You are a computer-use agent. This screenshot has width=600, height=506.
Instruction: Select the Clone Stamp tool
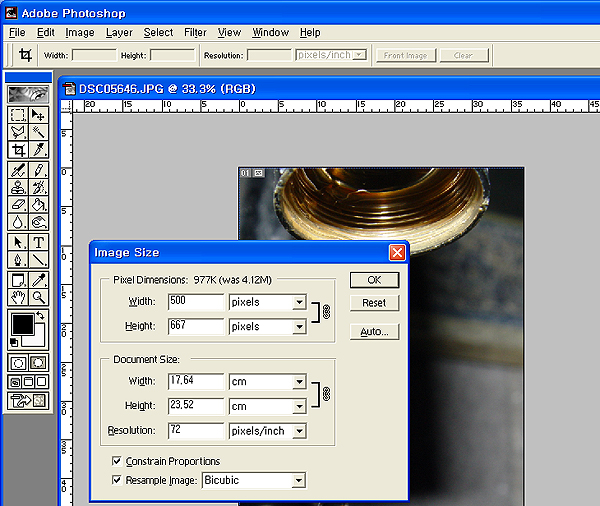click(18, 187)
